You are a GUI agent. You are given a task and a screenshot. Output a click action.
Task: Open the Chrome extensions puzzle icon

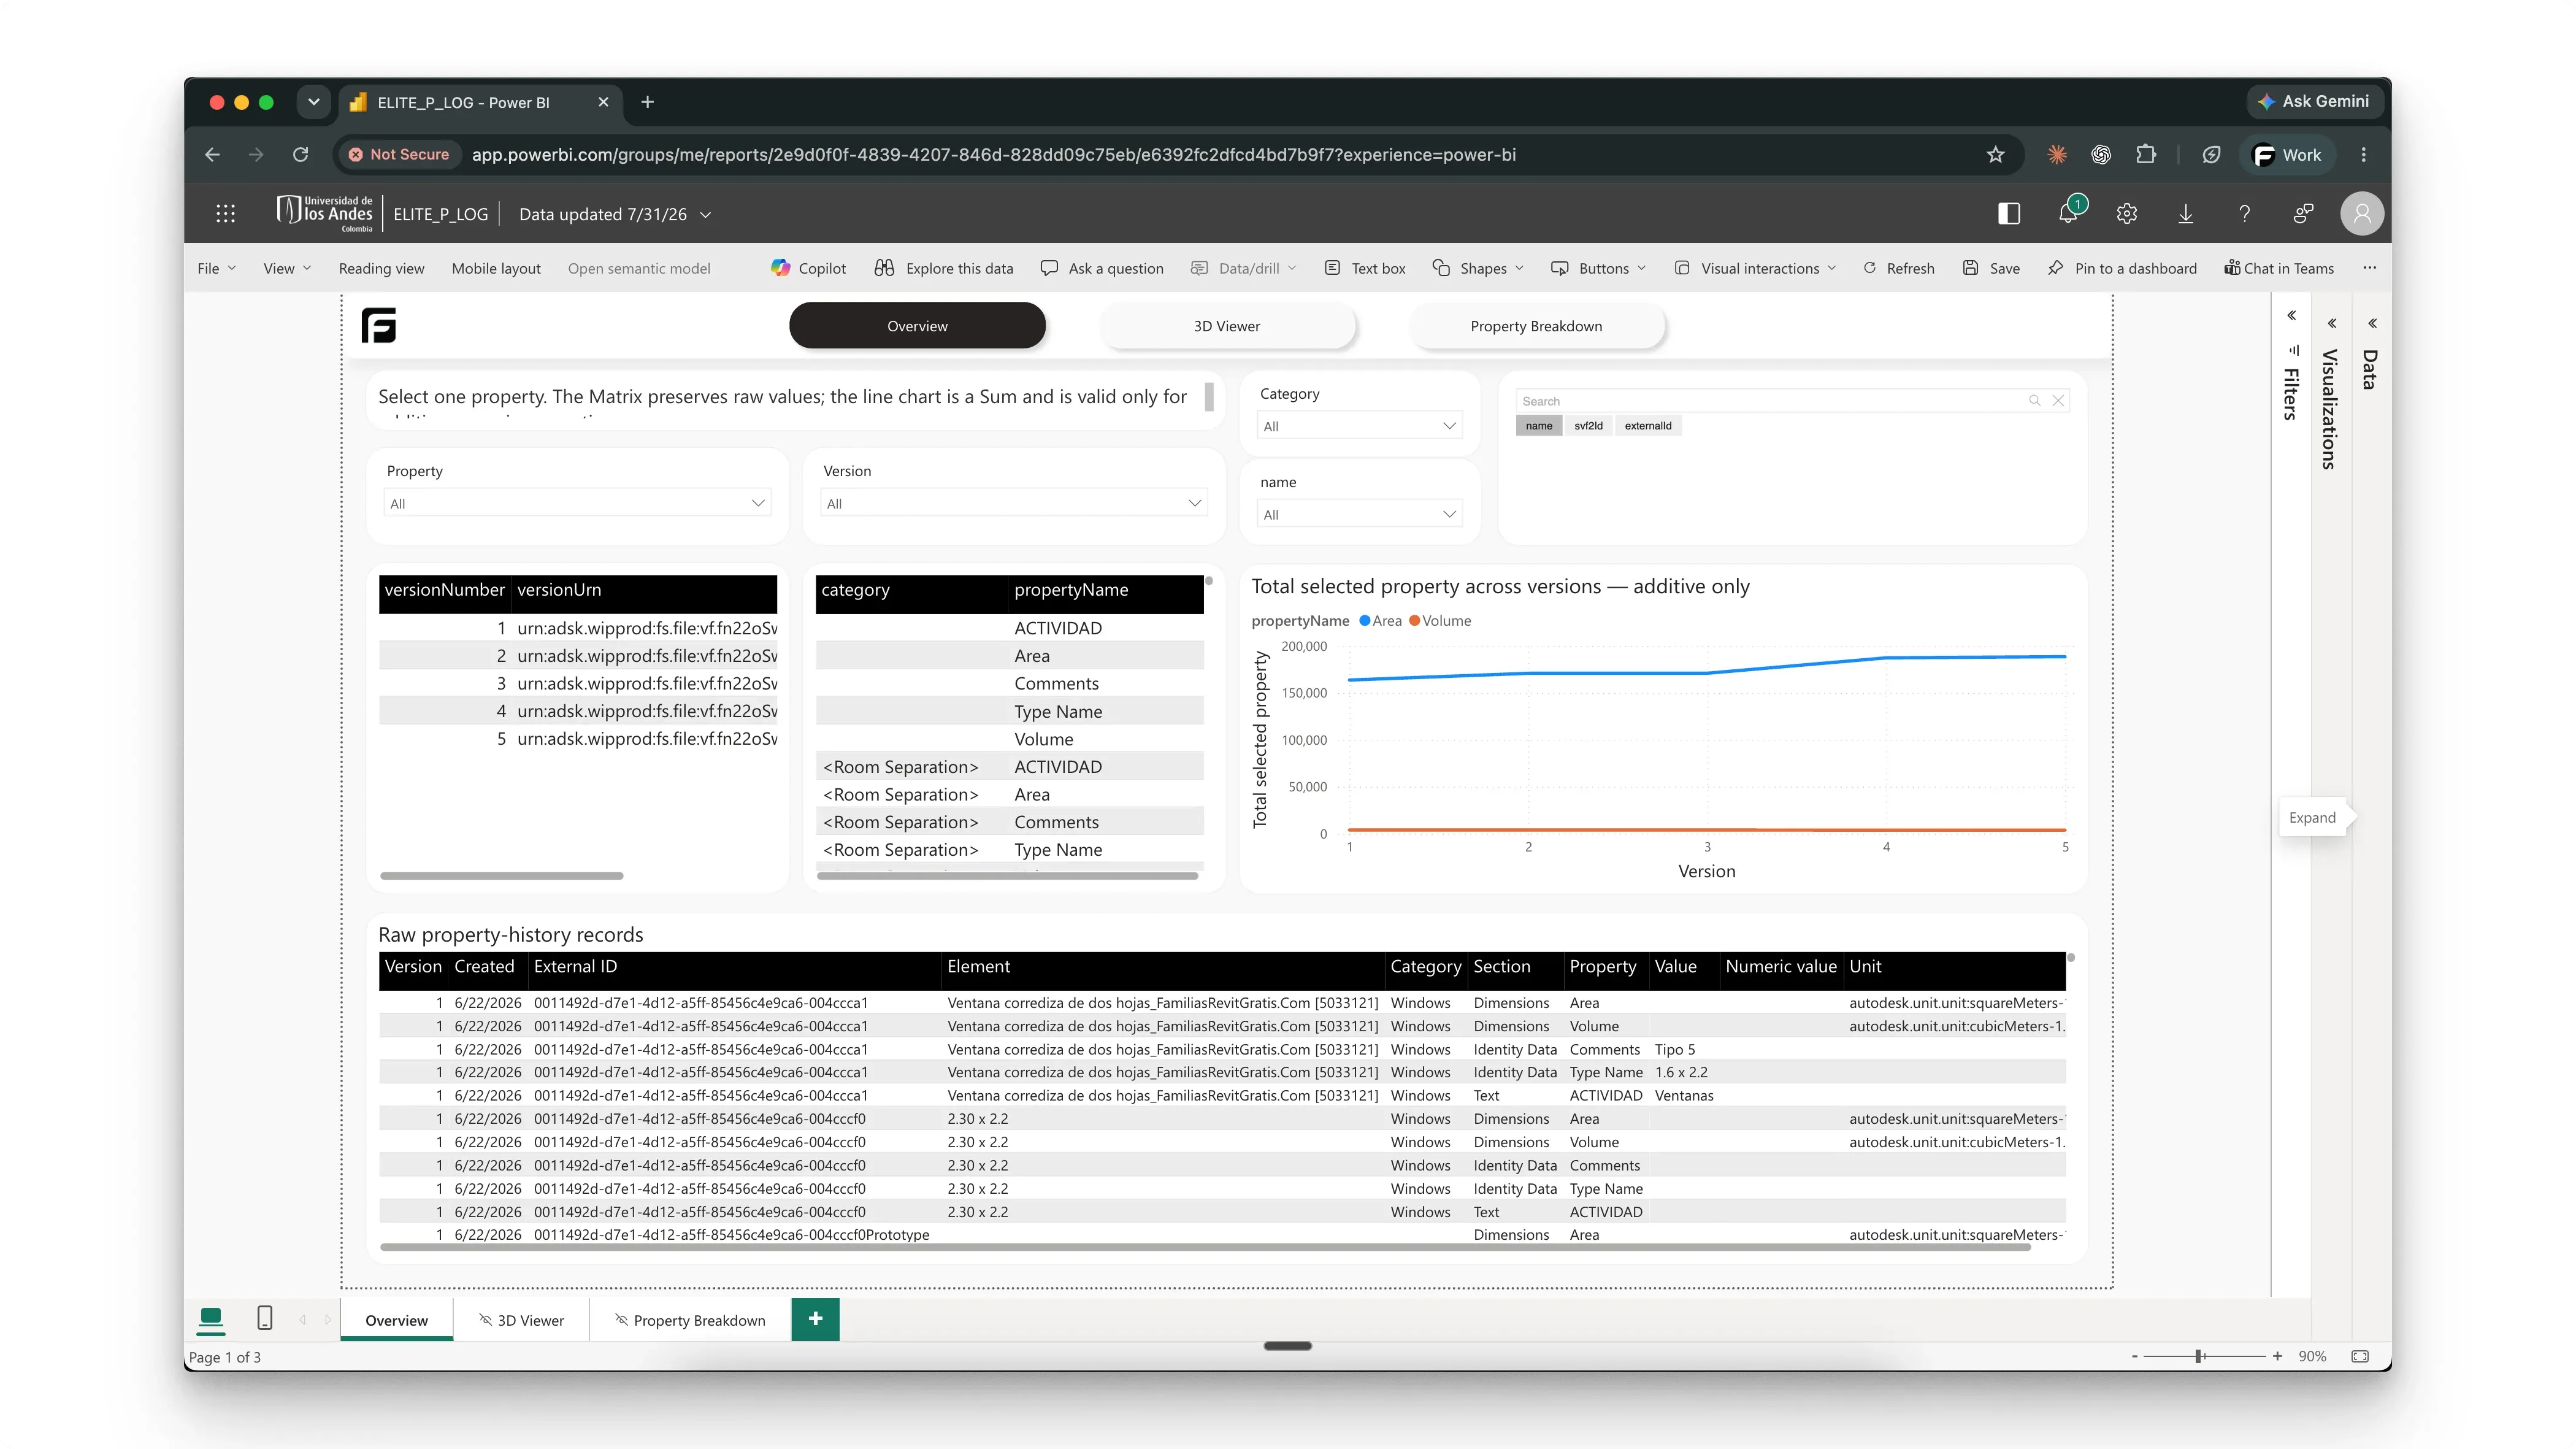coord(2146,155)
